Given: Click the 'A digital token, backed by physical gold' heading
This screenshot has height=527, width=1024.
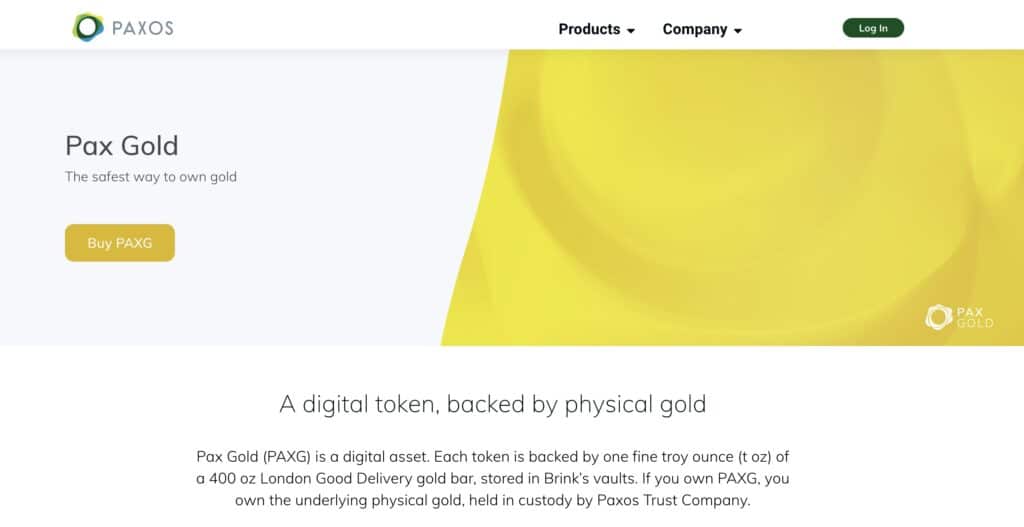Looking at the screenshot, I should coord(493,404).
